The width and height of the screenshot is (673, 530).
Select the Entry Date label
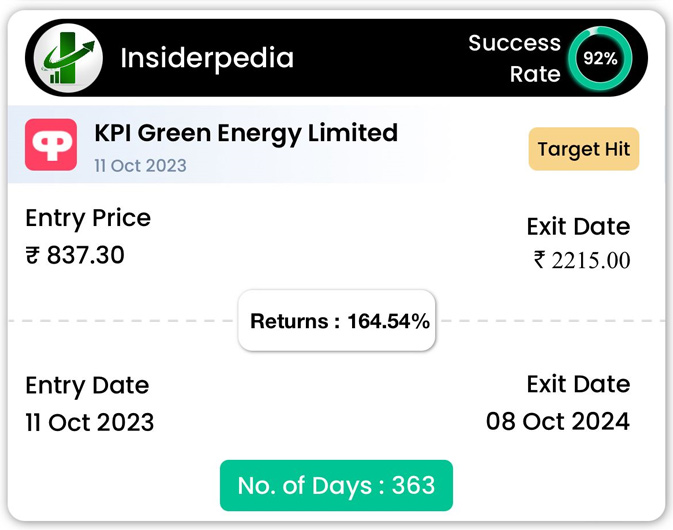[87, 385]
